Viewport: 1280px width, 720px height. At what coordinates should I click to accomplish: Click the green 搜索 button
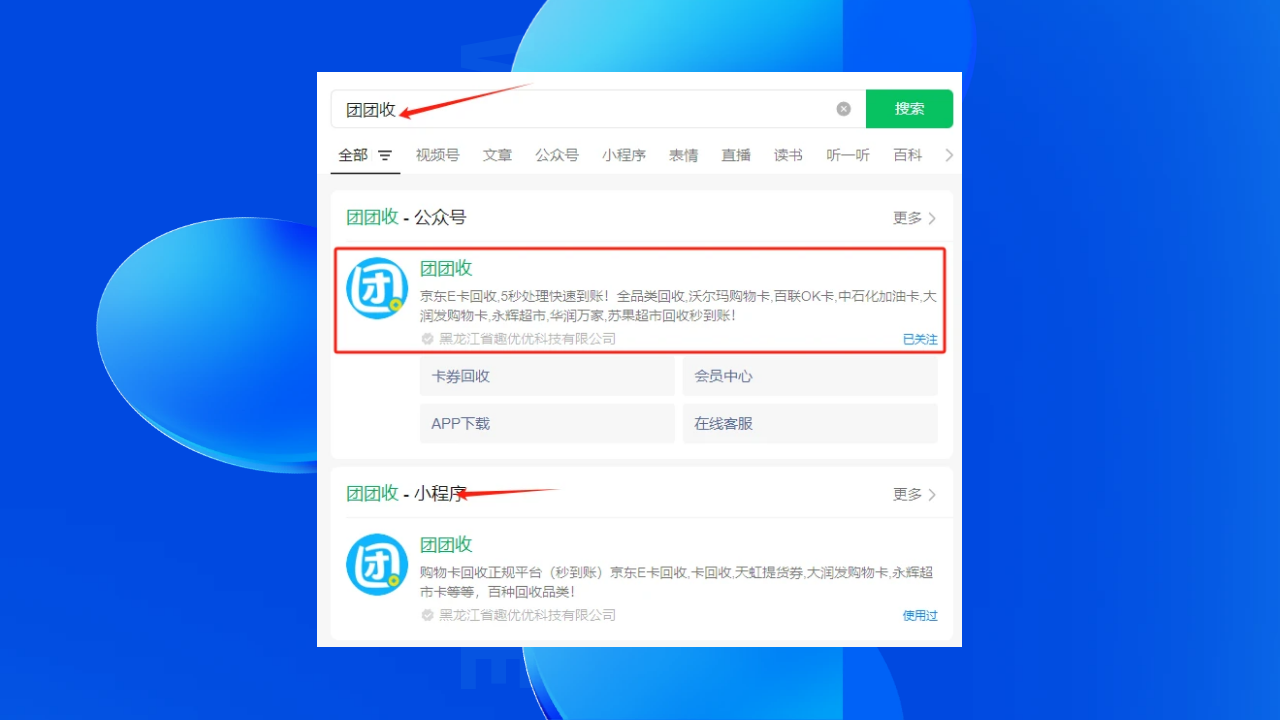click(x=909, y=109)
